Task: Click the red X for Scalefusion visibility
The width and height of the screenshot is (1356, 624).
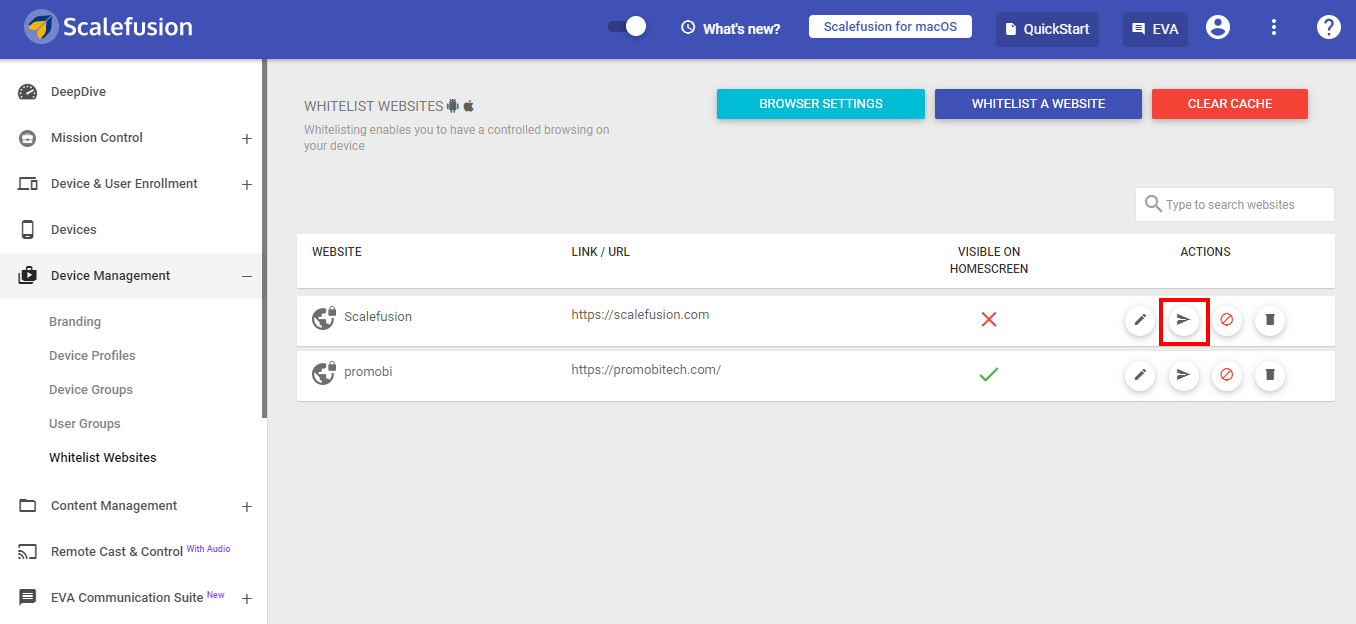Action: coord(989,320)
